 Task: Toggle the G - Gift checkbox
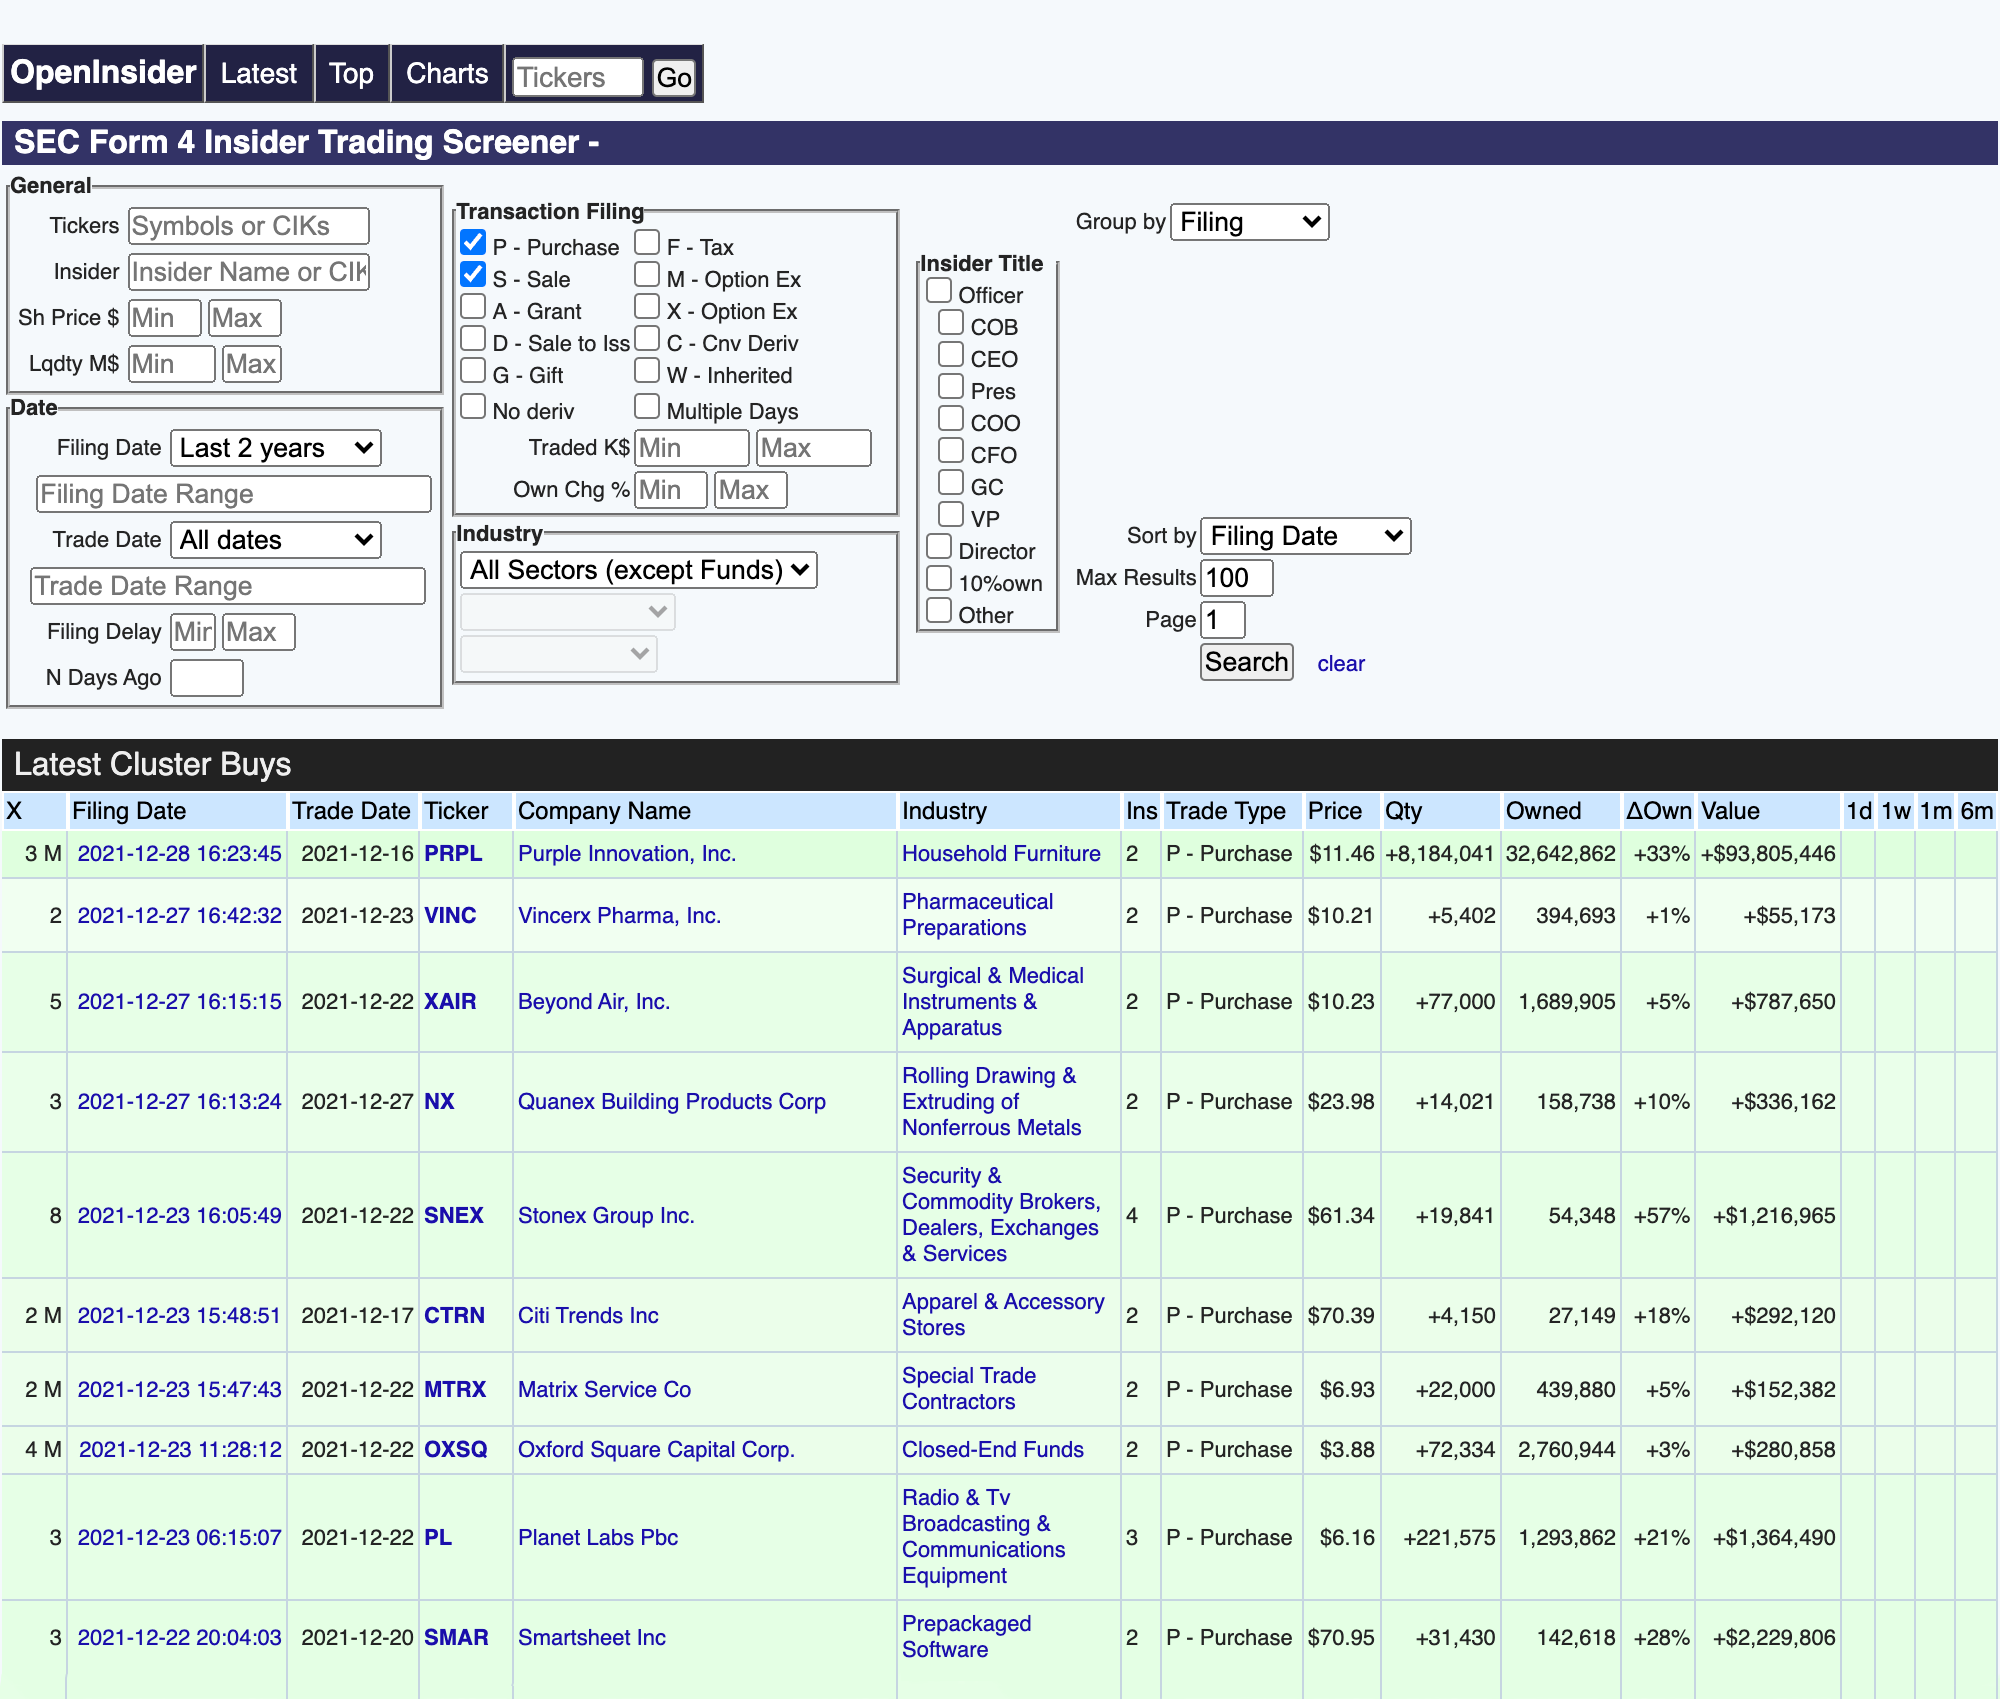click(473, 371)
